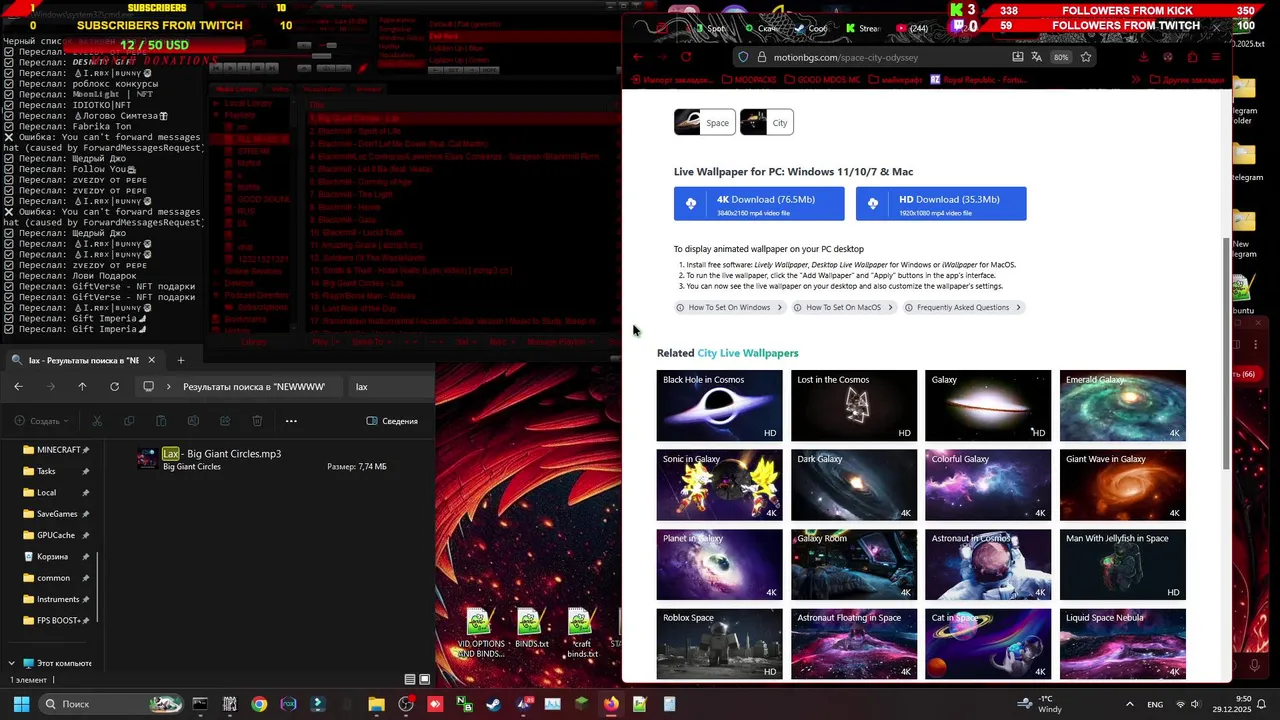Click browser back arrow
The width and height of the screenshot is (1280, 720).
(638, 57)
